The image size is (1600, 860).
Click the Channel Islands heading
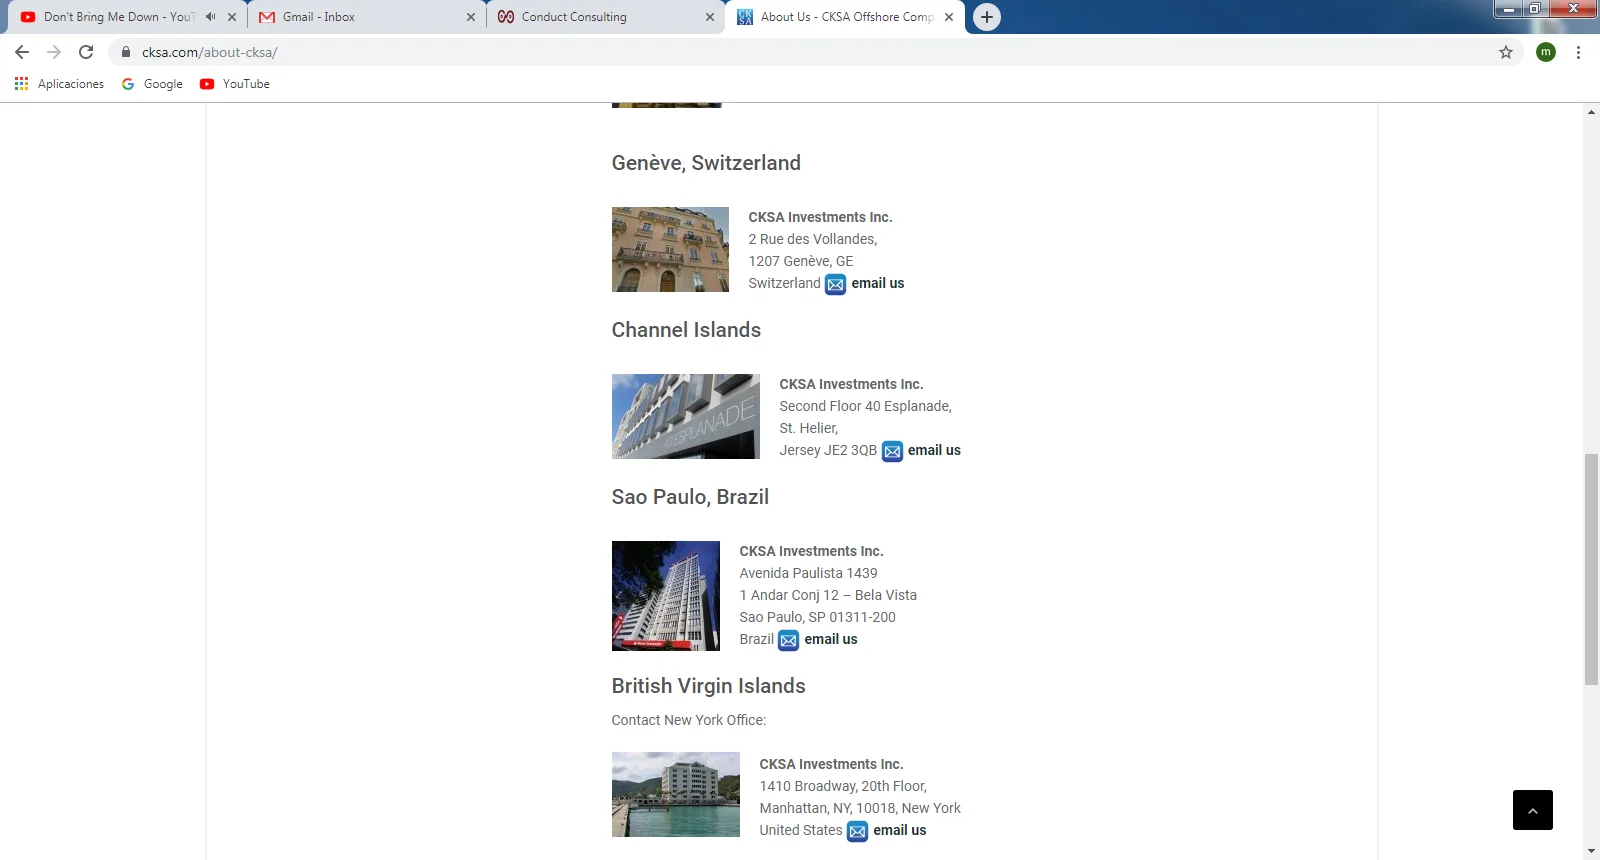click(x=686, y=330)
